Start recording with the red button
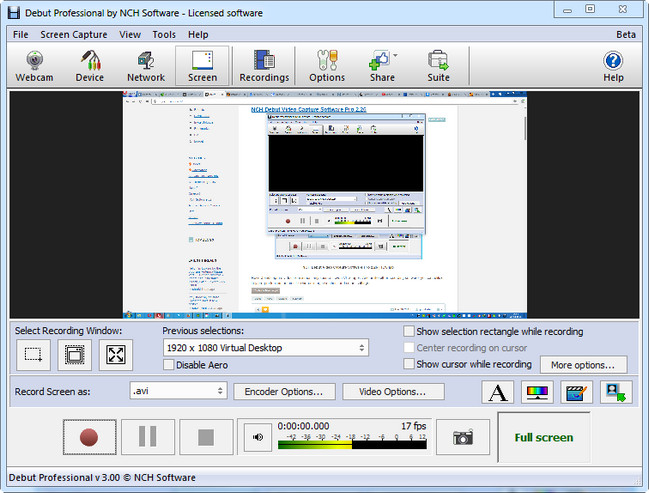The image size is (649, 493). point(89,437)
